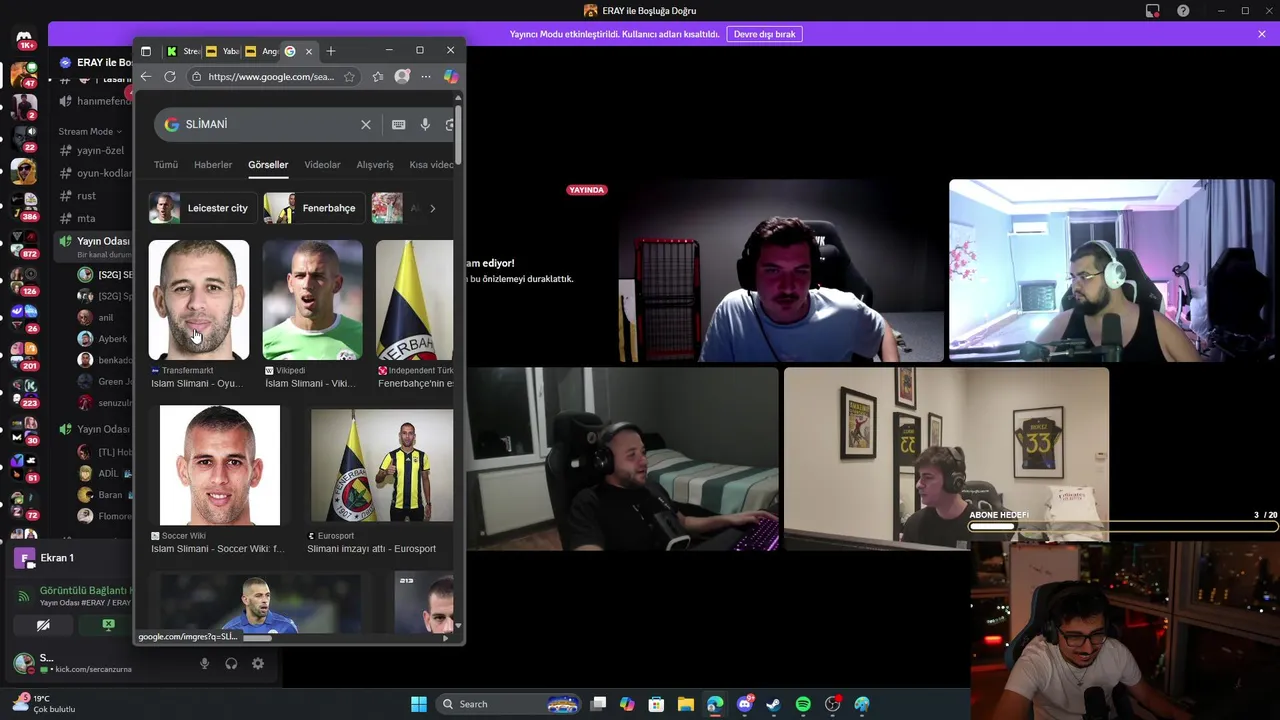Show more image filter chips arrow
This screenshot has height=720, width=1280.
click(x=432, y=208)
